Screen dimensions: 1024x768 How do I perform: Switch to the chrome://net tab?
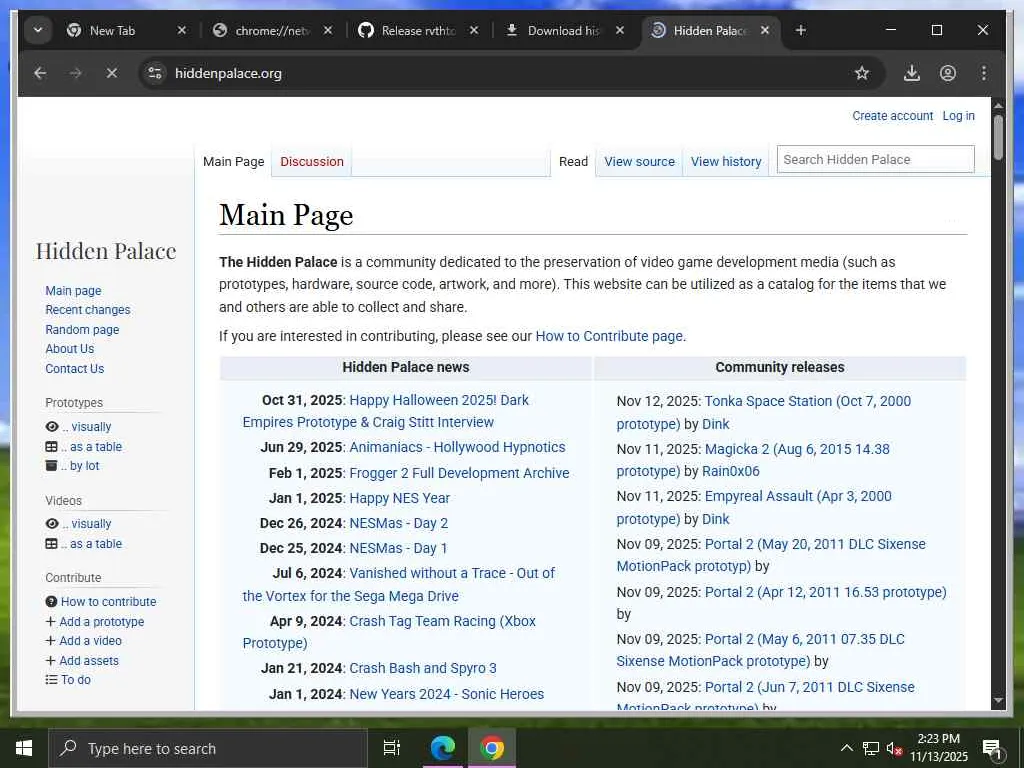pos(272,31)
